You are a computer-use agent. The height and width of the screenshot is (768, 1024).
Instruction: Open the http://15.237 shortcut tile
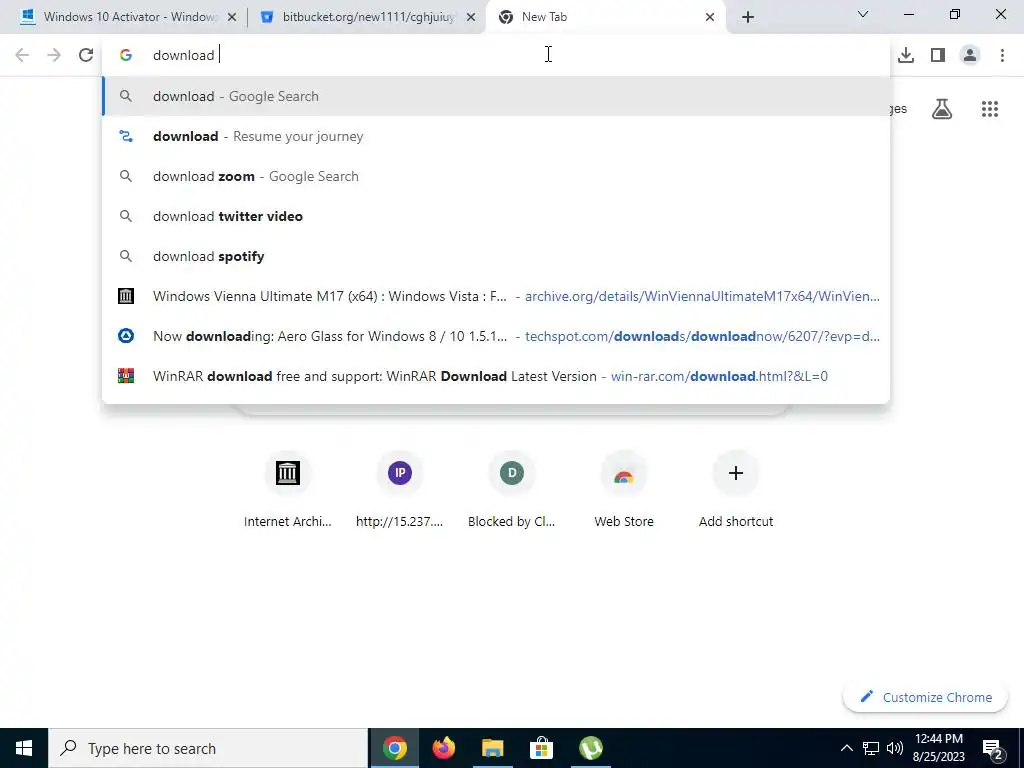tap(400, 490)
